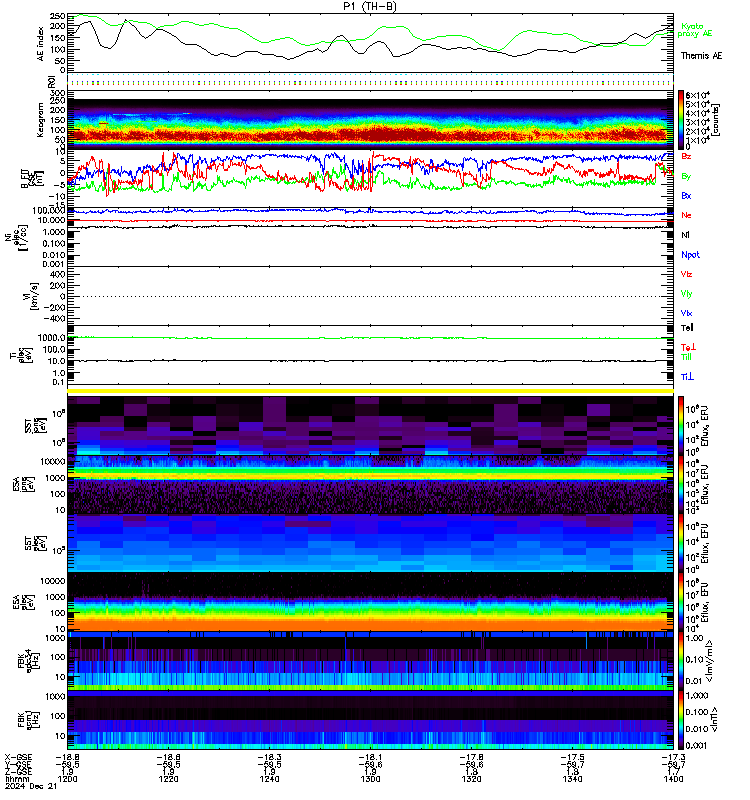Viewport: 750px width, 800px height.
Task: Select the red Bz legend label
Action: pyautogui.click(x=686, y=157)
